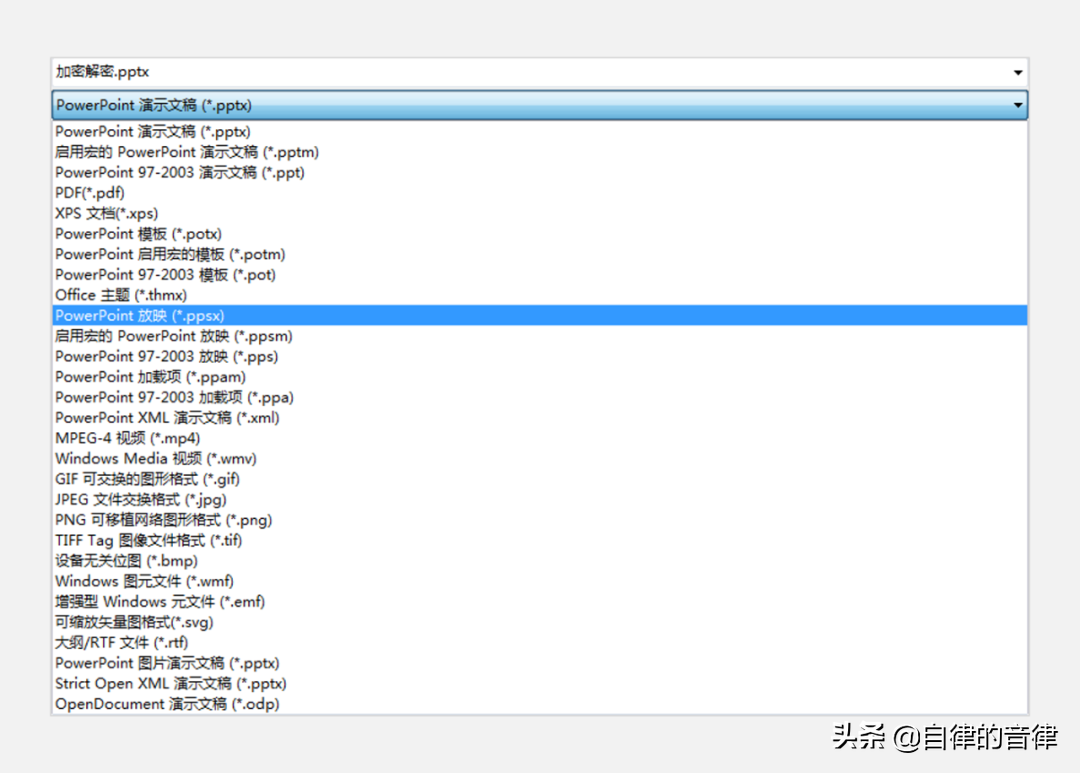Choose MPEG-4 视频 (*.mp4)
Screen dimensions: 1080x773
540,438
